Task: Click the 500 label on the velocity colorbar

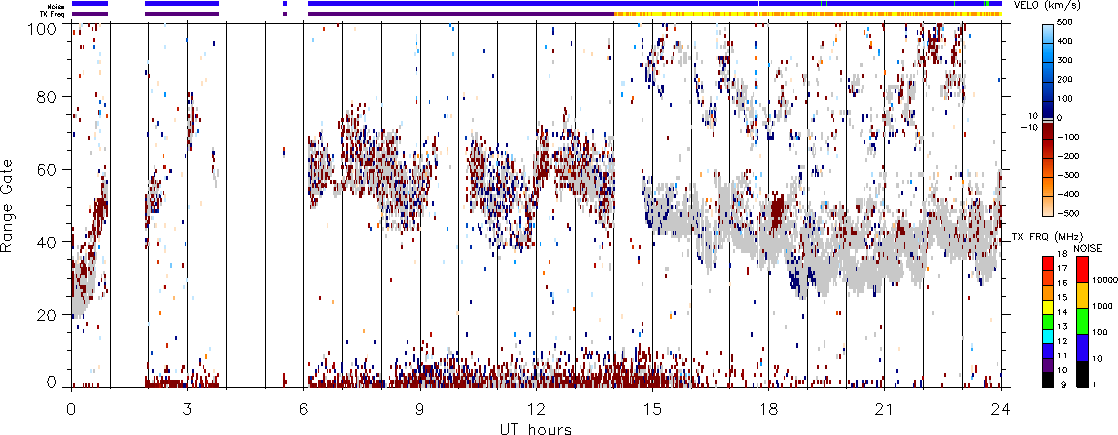Action: click(1065, 22)
